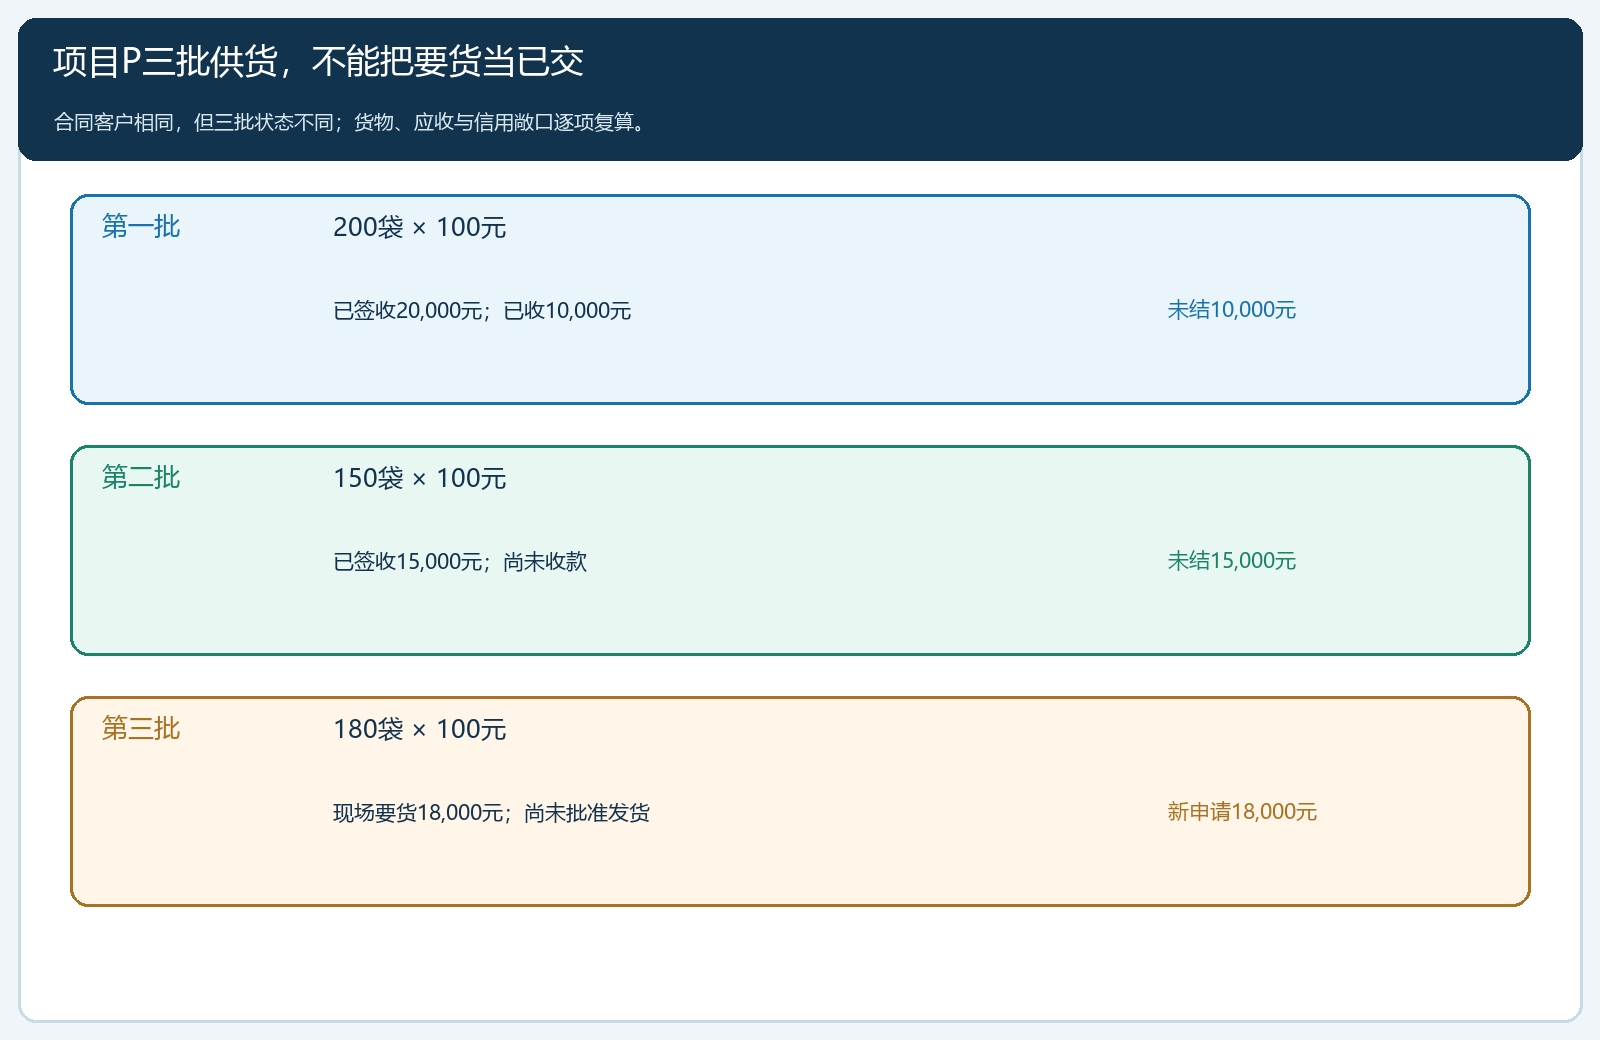Select the 第二批 label
Screen dimensions: 1600x1040
[x=141, y=478]
